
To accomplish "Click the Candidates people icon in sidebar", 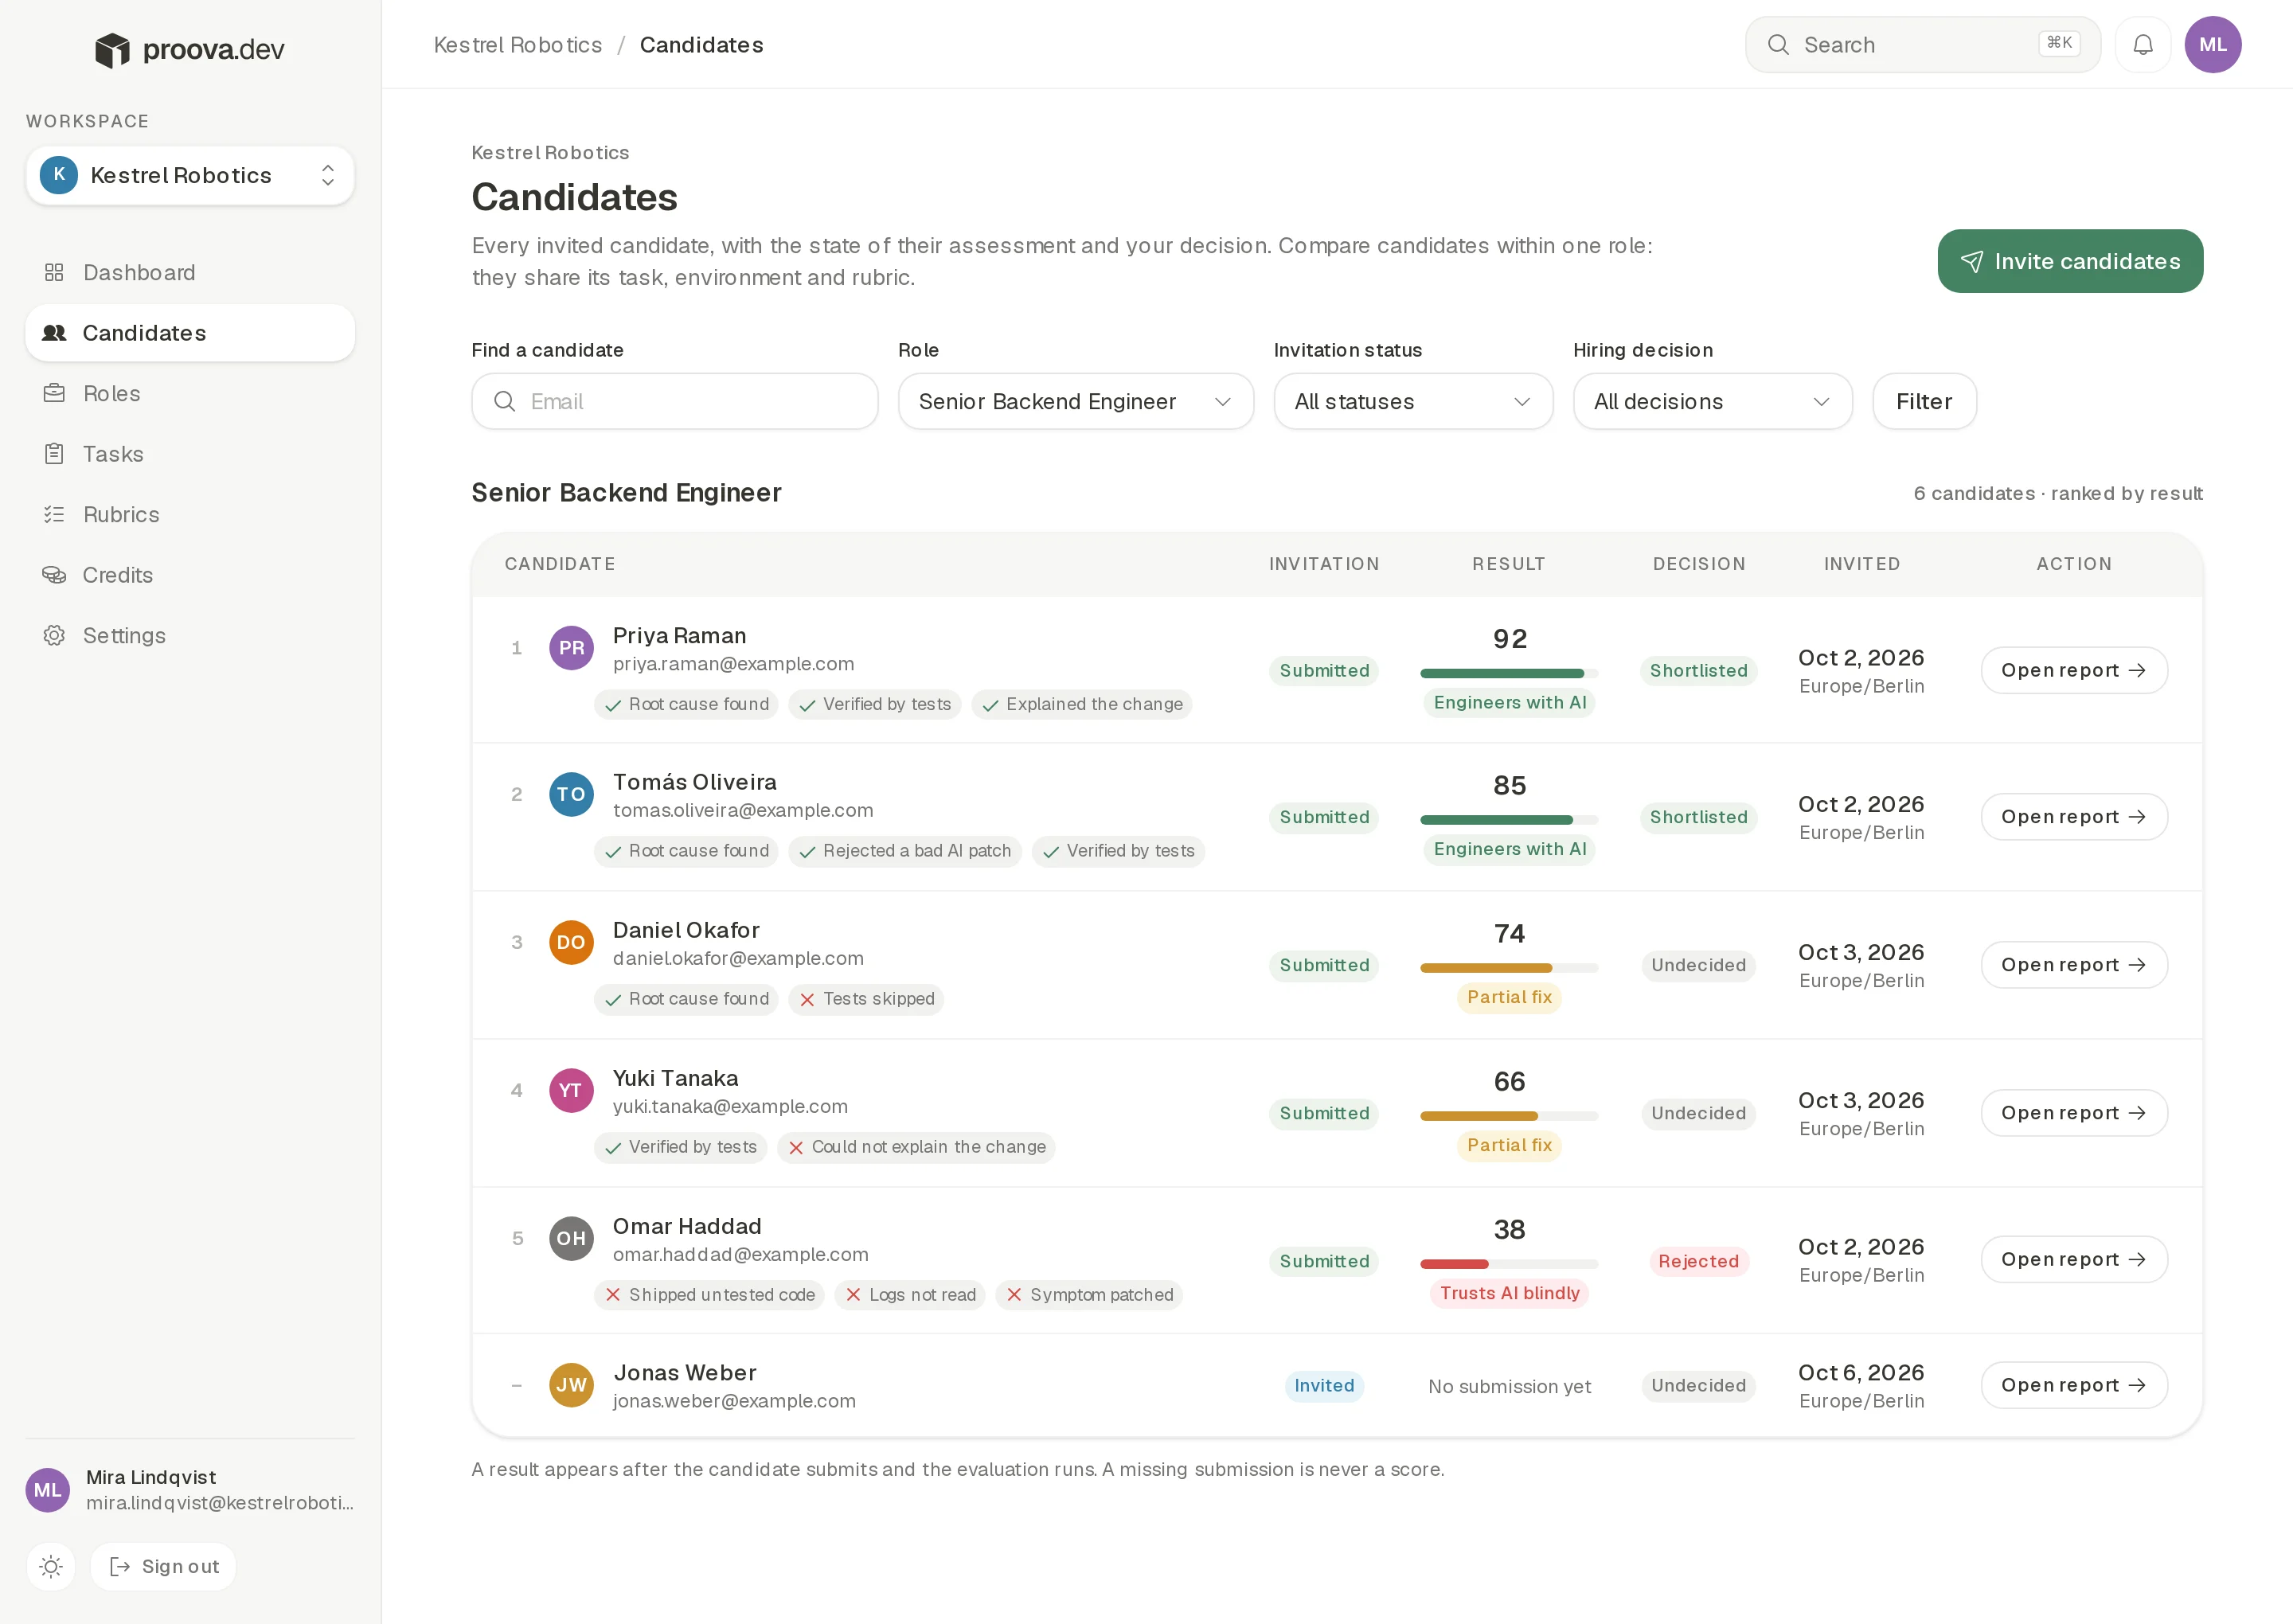I will tap(54, 333).
